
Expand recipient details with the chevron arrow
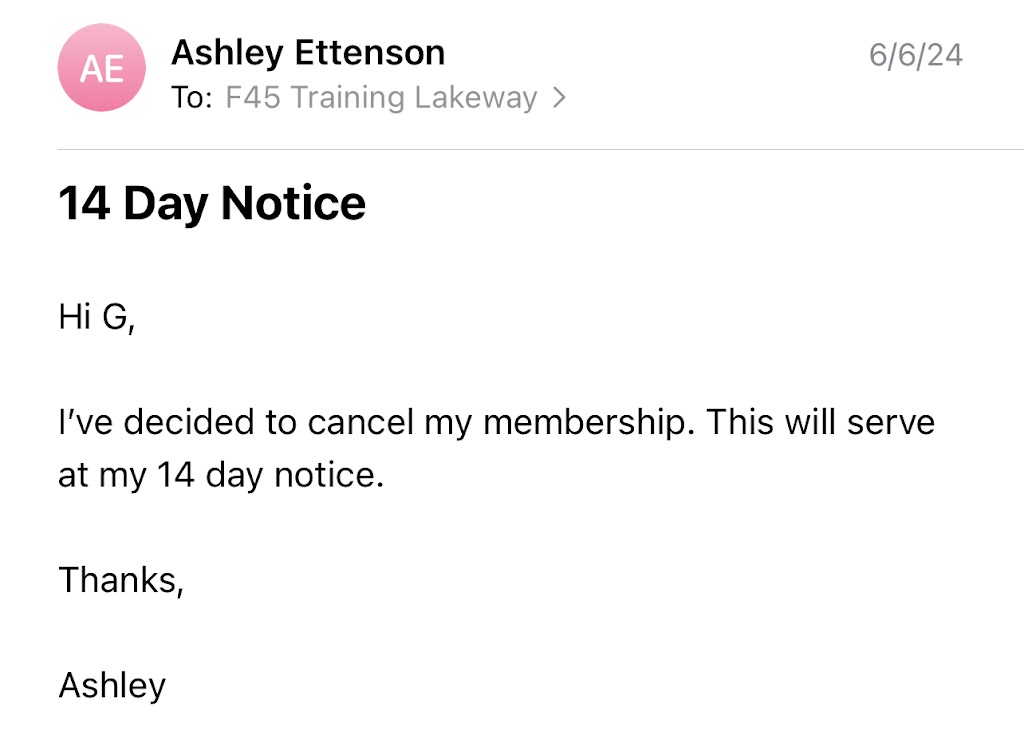click(560, 98)
